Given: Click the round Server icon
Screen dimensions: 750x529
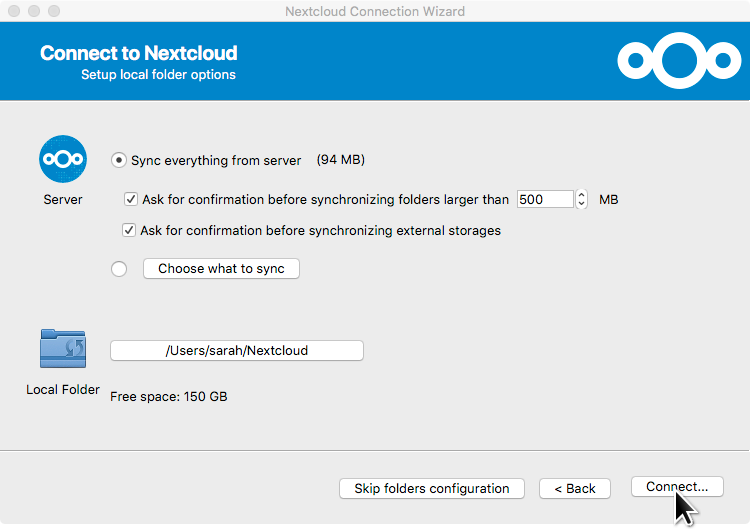Looking at the screenshot, I should 63,160.
